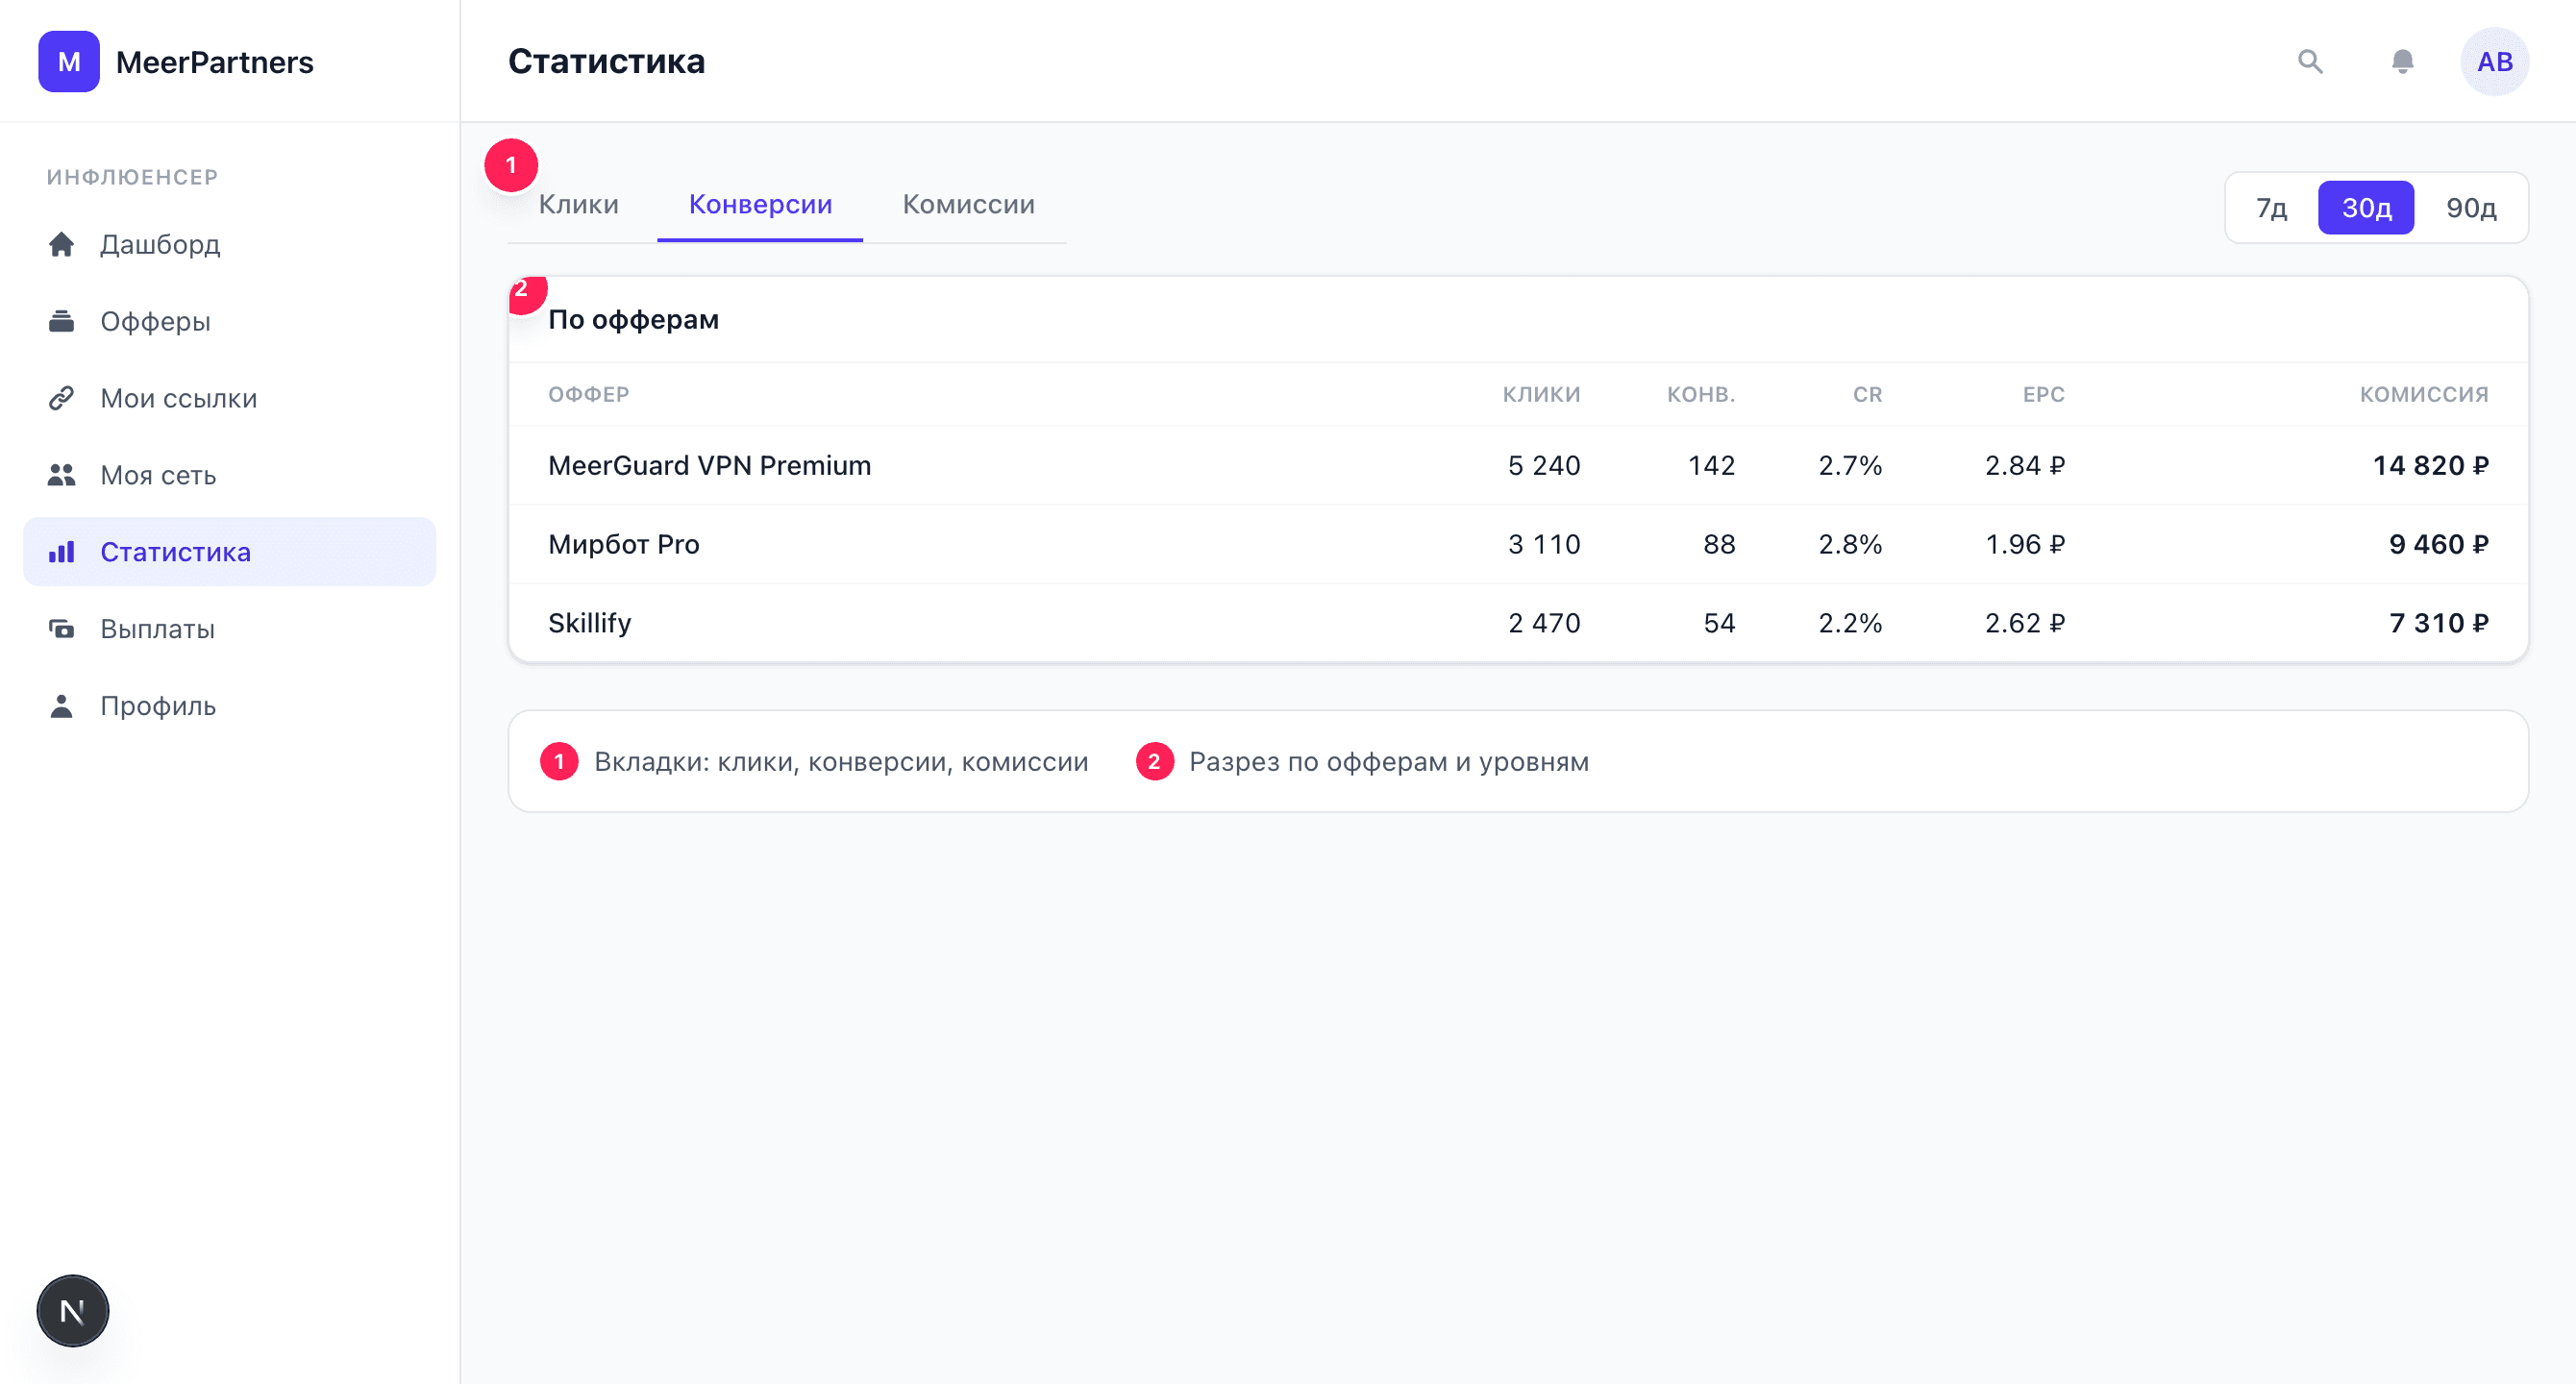The height and width of the screenshot is (1384, 2576).
Task: Click the 88 conversions value
Action: tap(1719, 544)
